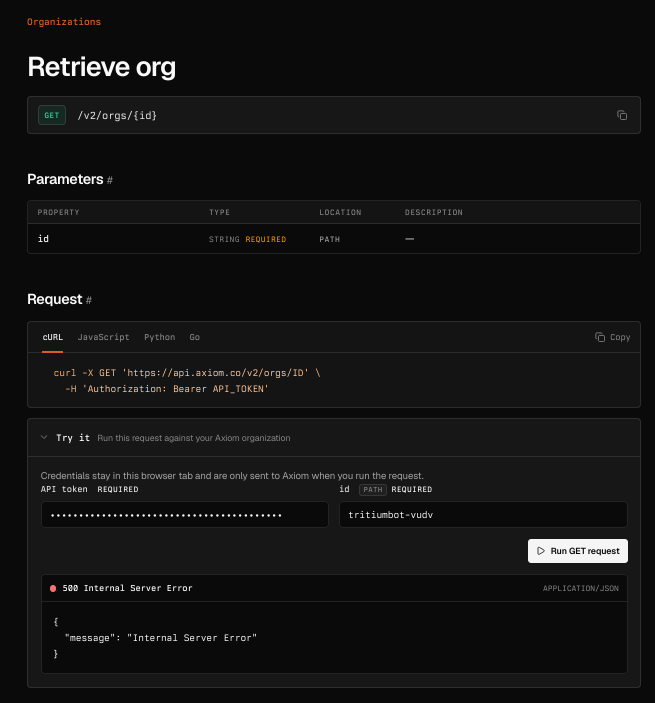Click the STRING type cell
The image size is (655, 703).
click(224, 239)
